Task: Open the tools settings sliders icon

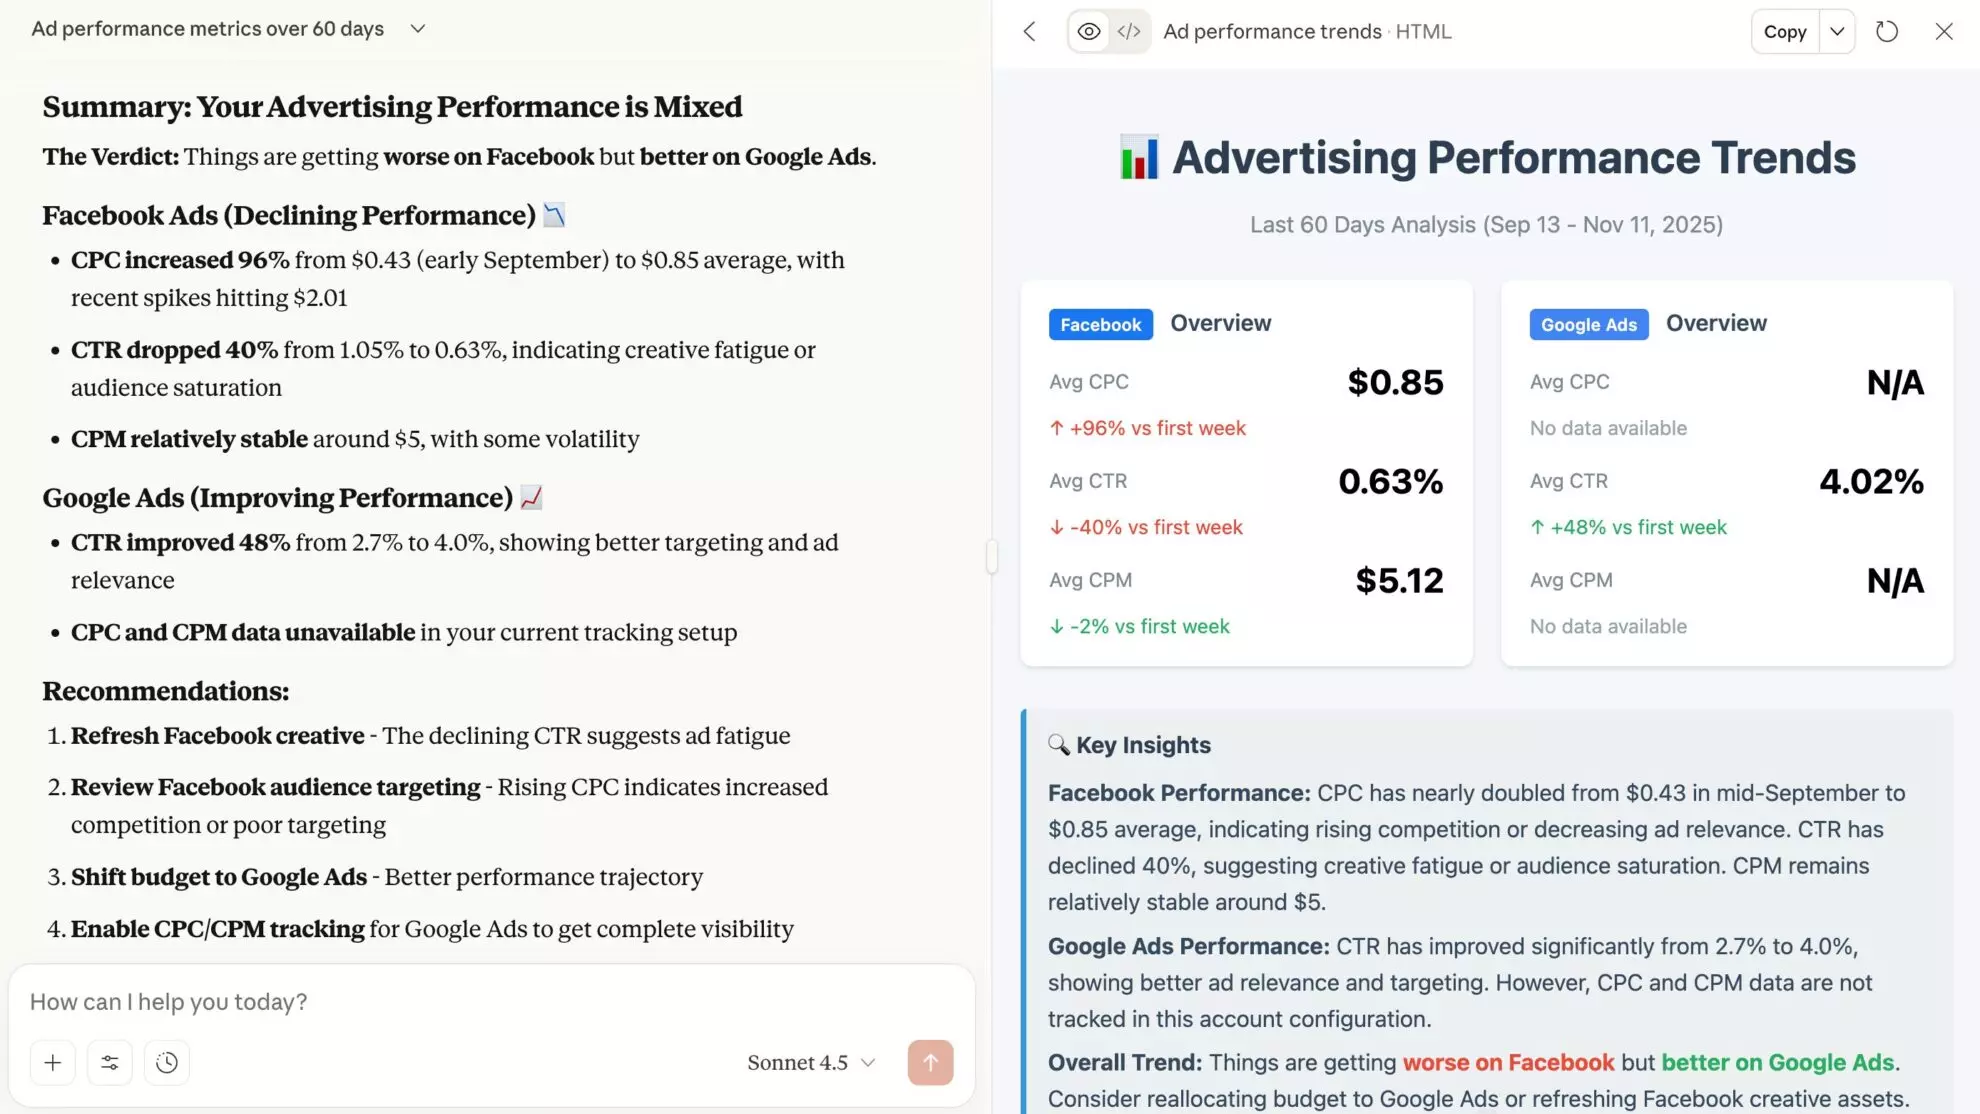Action: coord(110,1062)
